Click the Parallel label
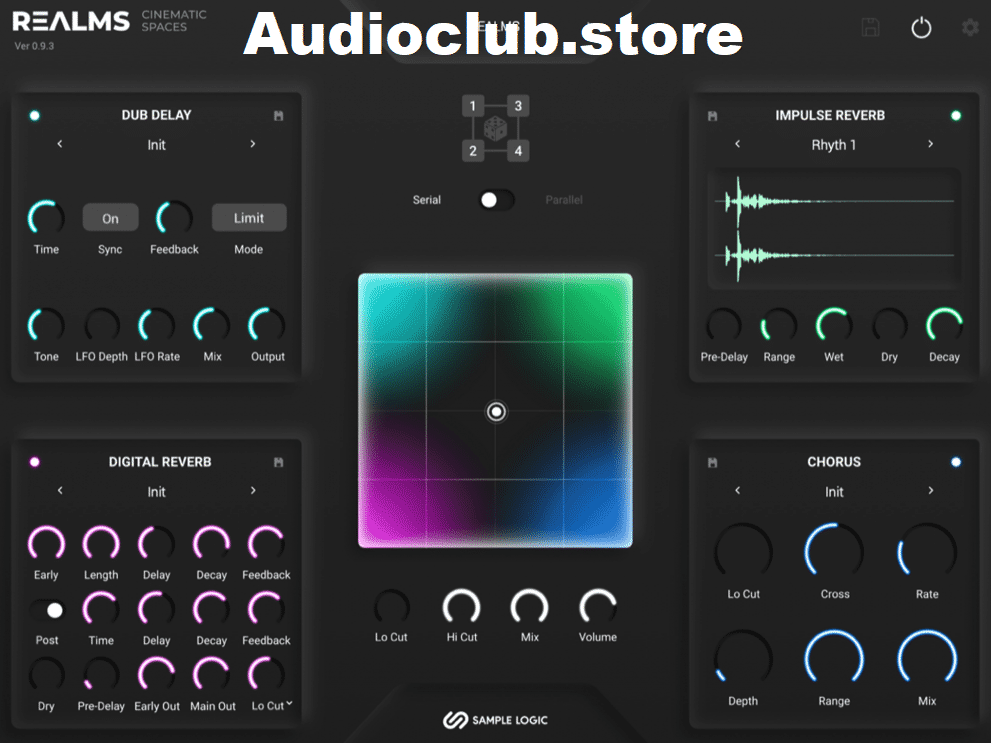Viewport: 991px width, 743px height. coord(564,200)
